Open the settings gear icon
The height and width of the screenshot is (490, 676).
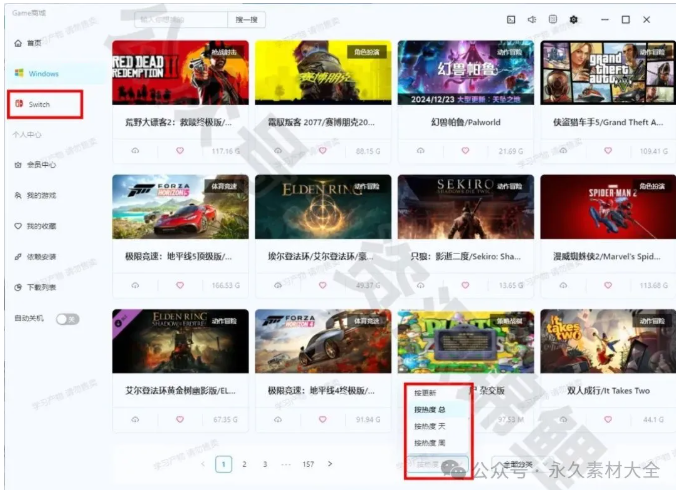[573, 19]
